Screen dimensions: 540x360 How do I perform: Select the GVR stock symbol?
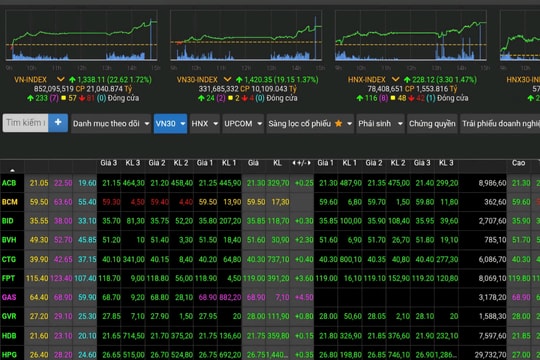click(9, 316)
